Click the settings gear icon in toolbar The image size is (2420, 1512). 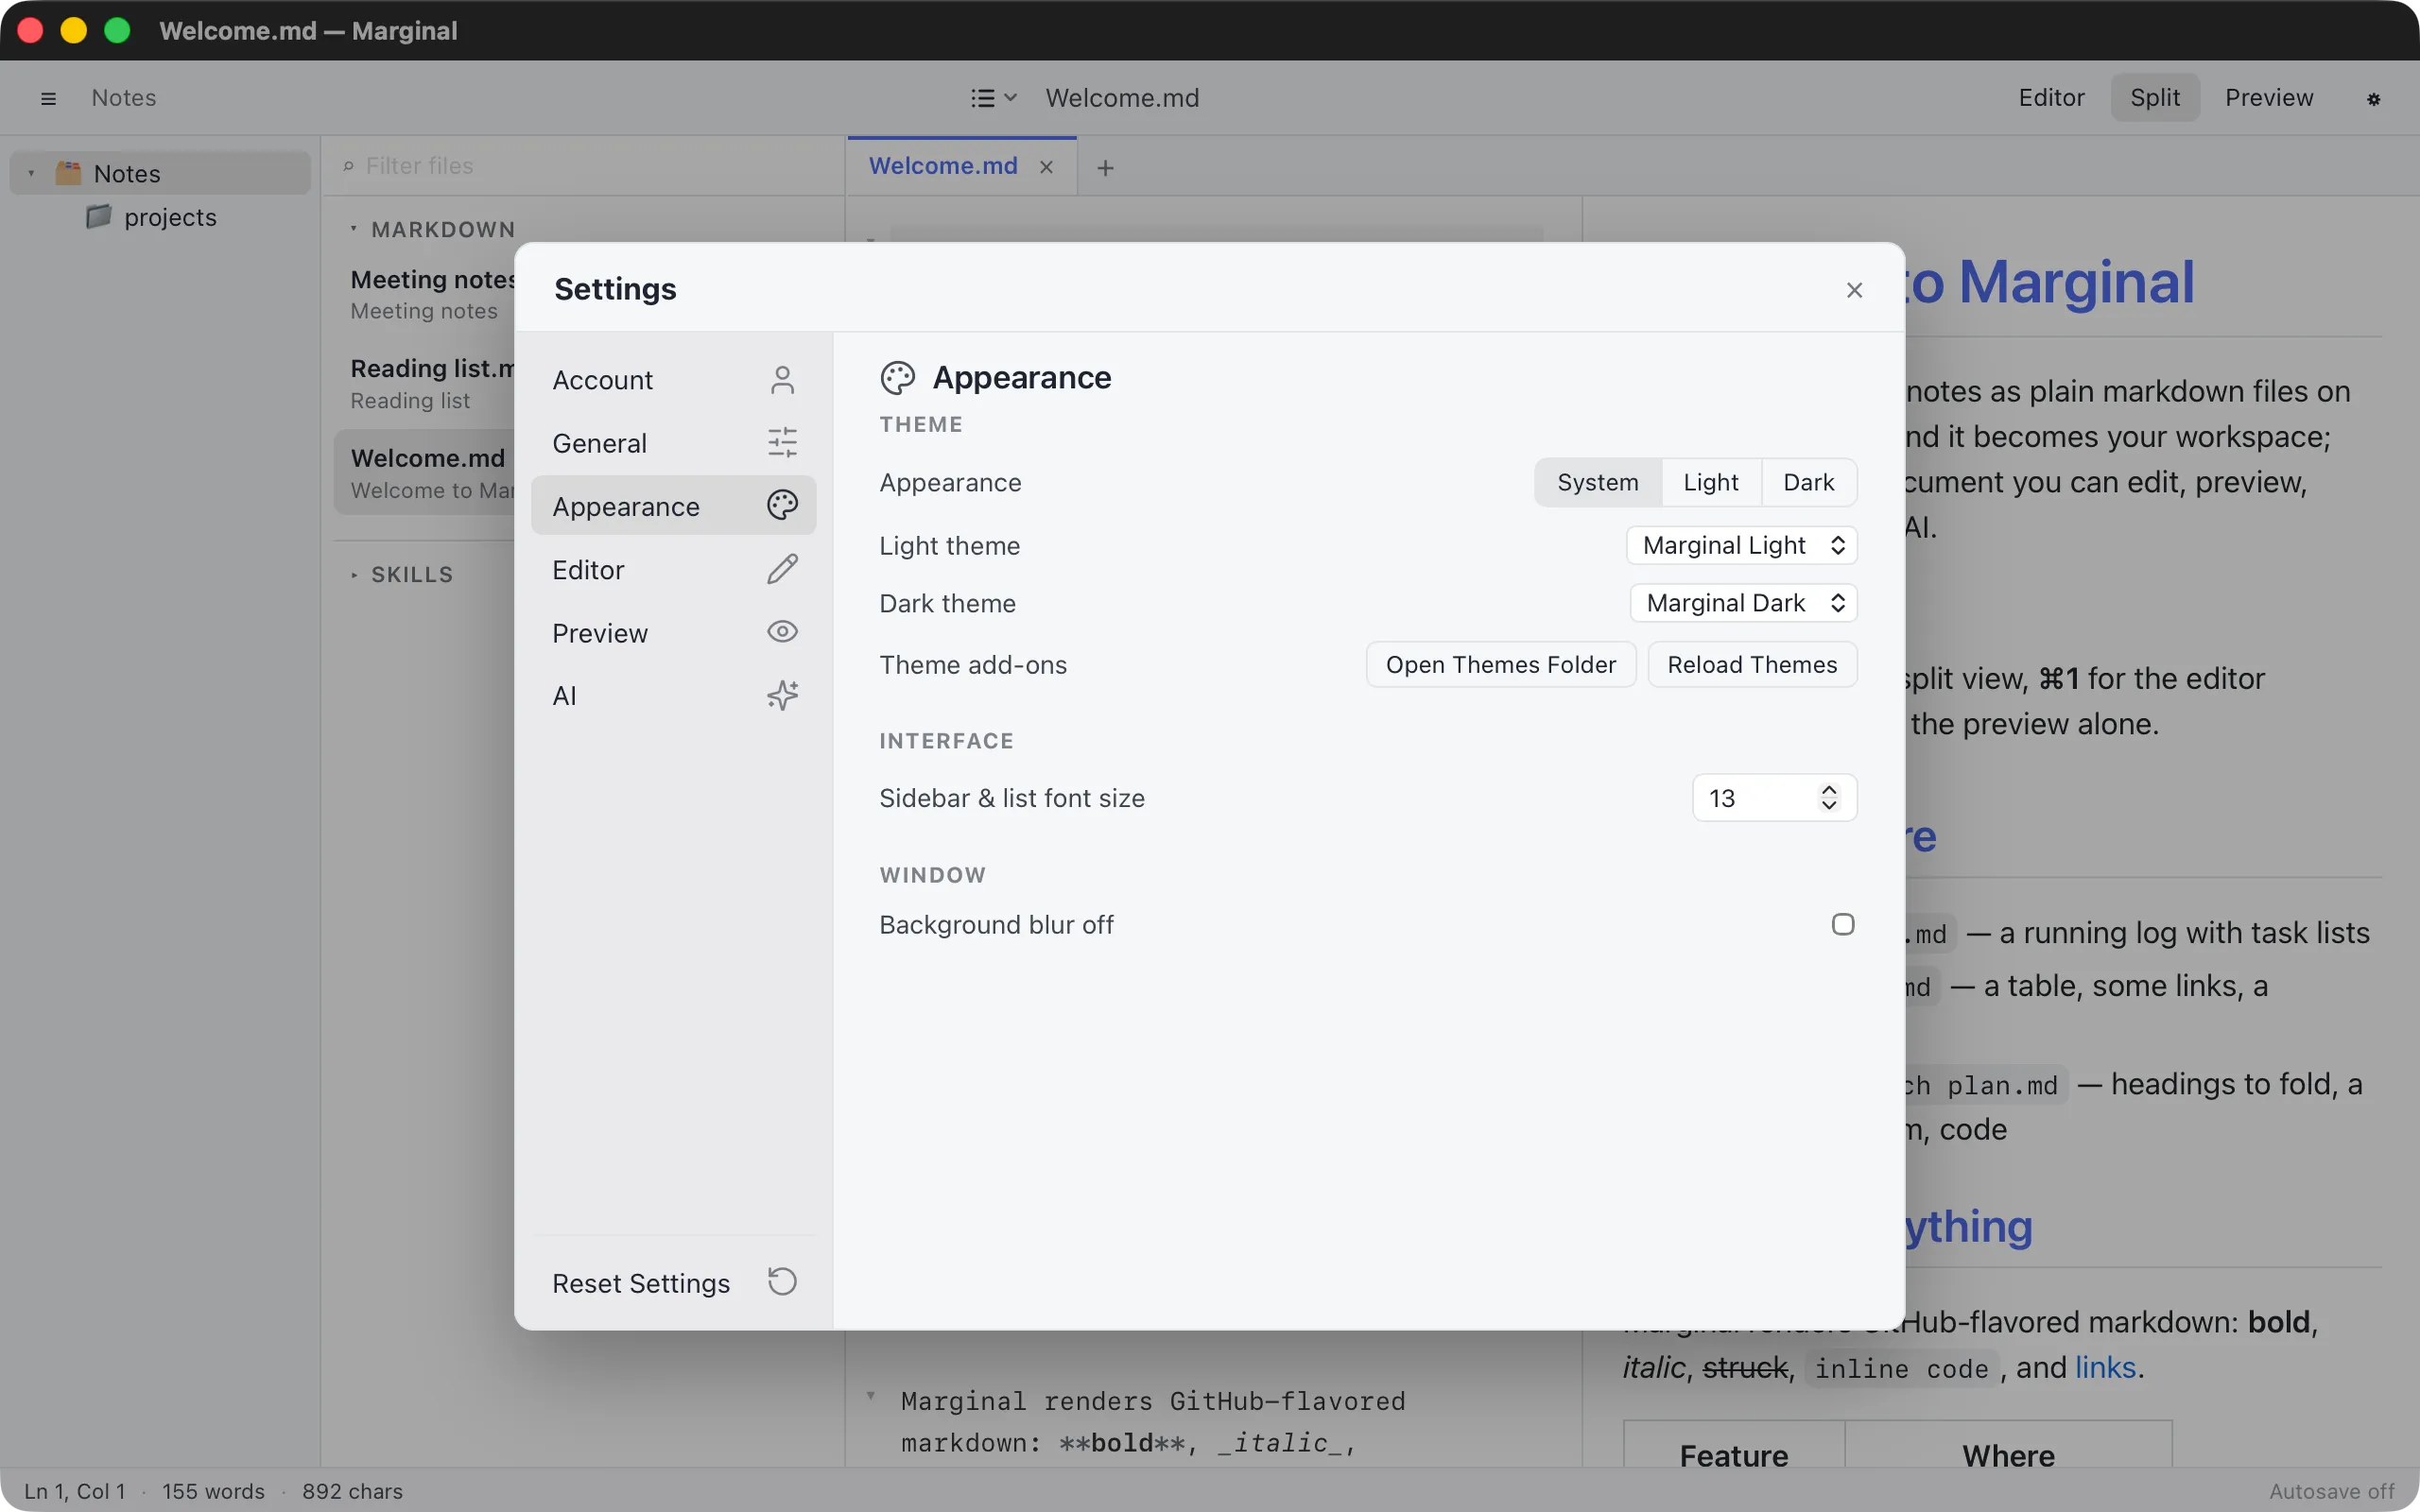click(x=2373, y=99)
